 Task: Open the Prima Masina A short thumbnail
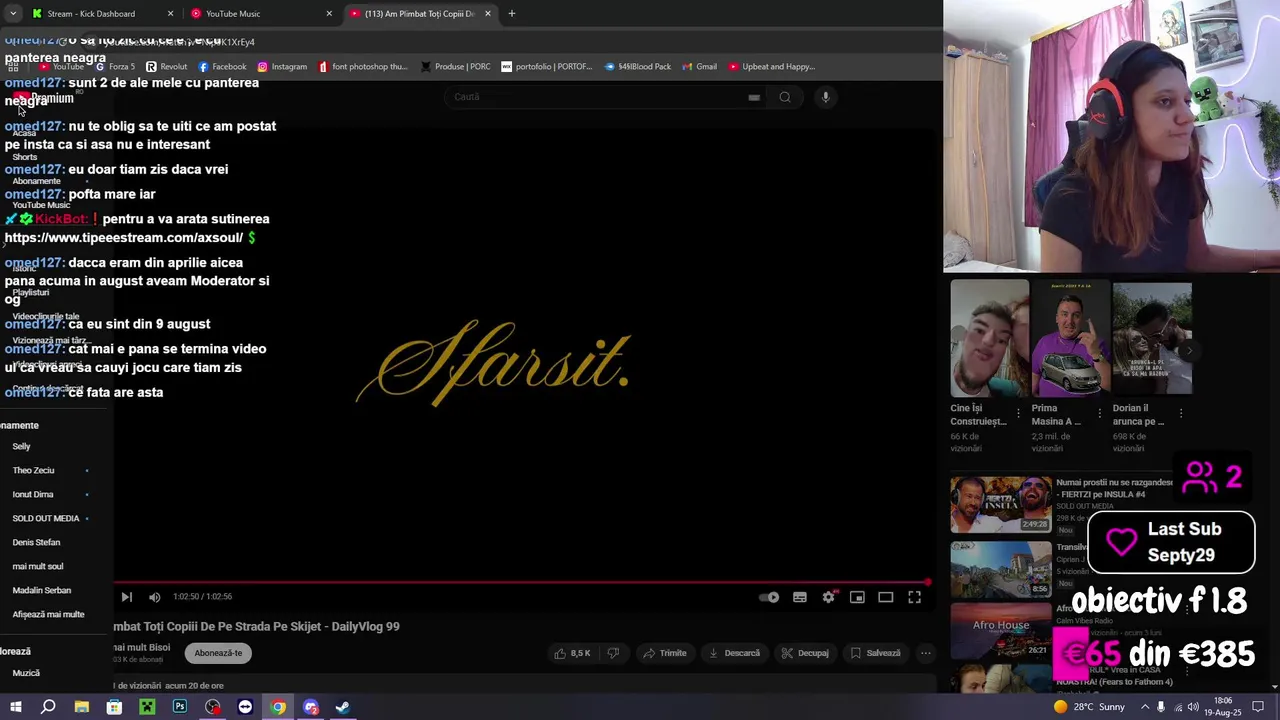click(x=1070, y=337)
